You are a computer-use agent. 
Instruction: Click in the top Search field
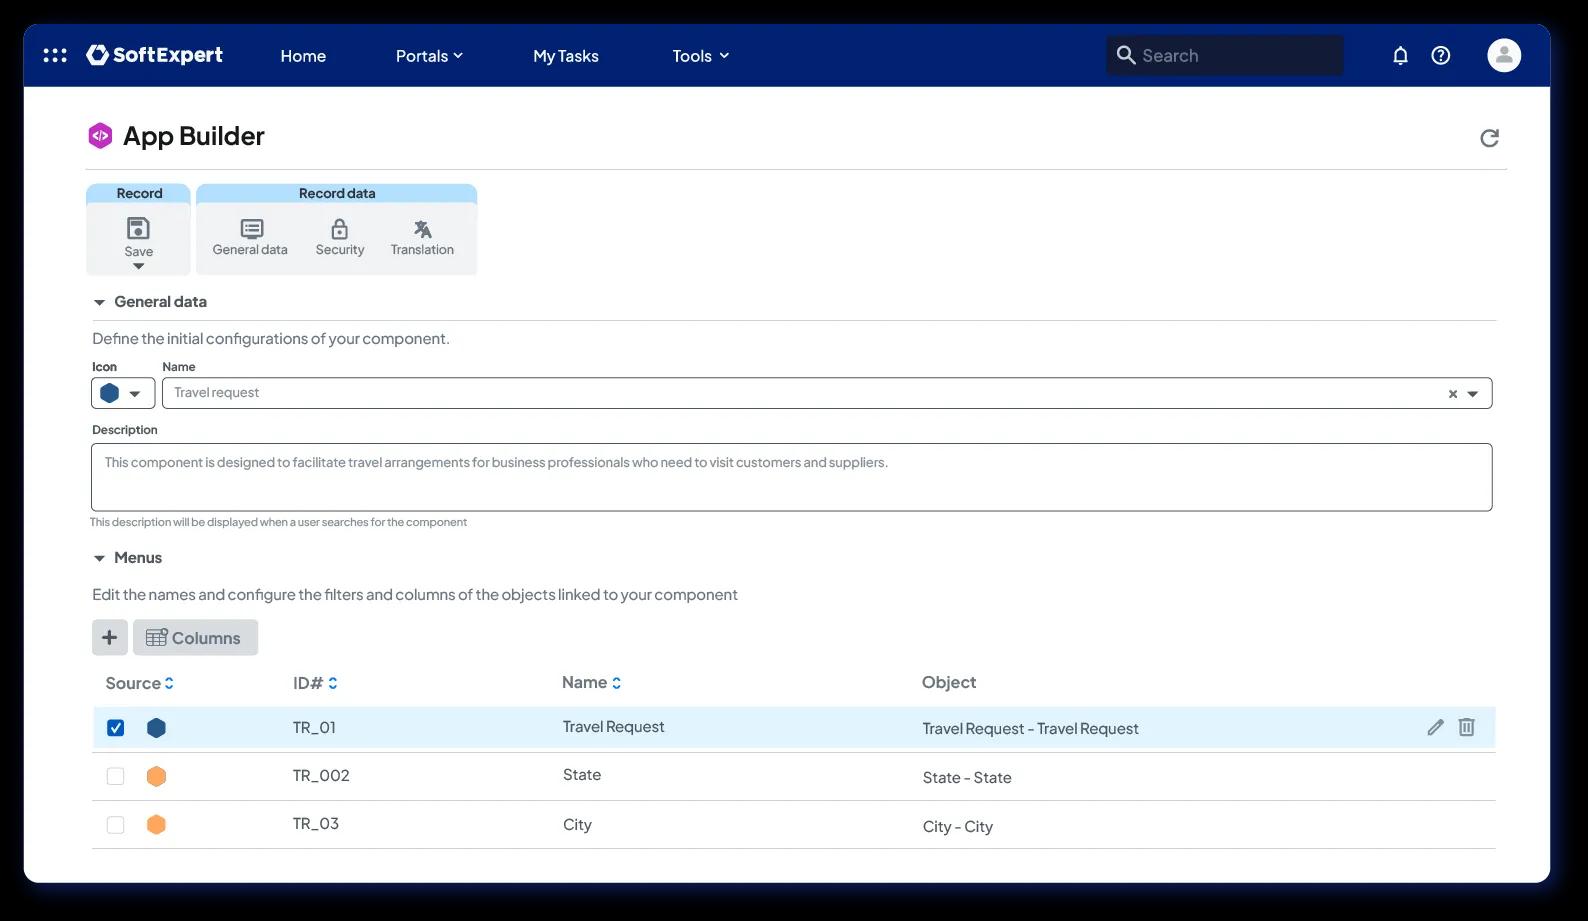tap(1225, 55)
